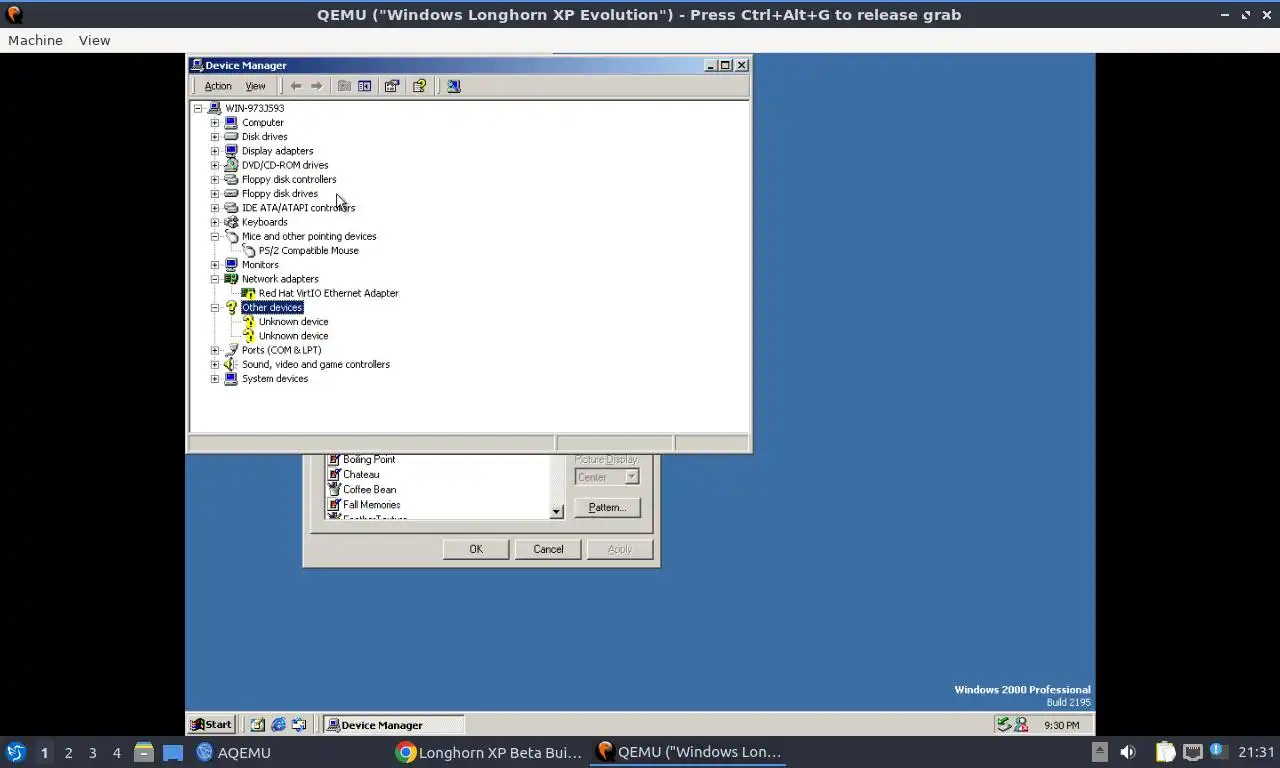The height and width of the screenshot is (768, 1280).
Task: Click the Display adapters monitor icon
Action: [x=231, y=151]
